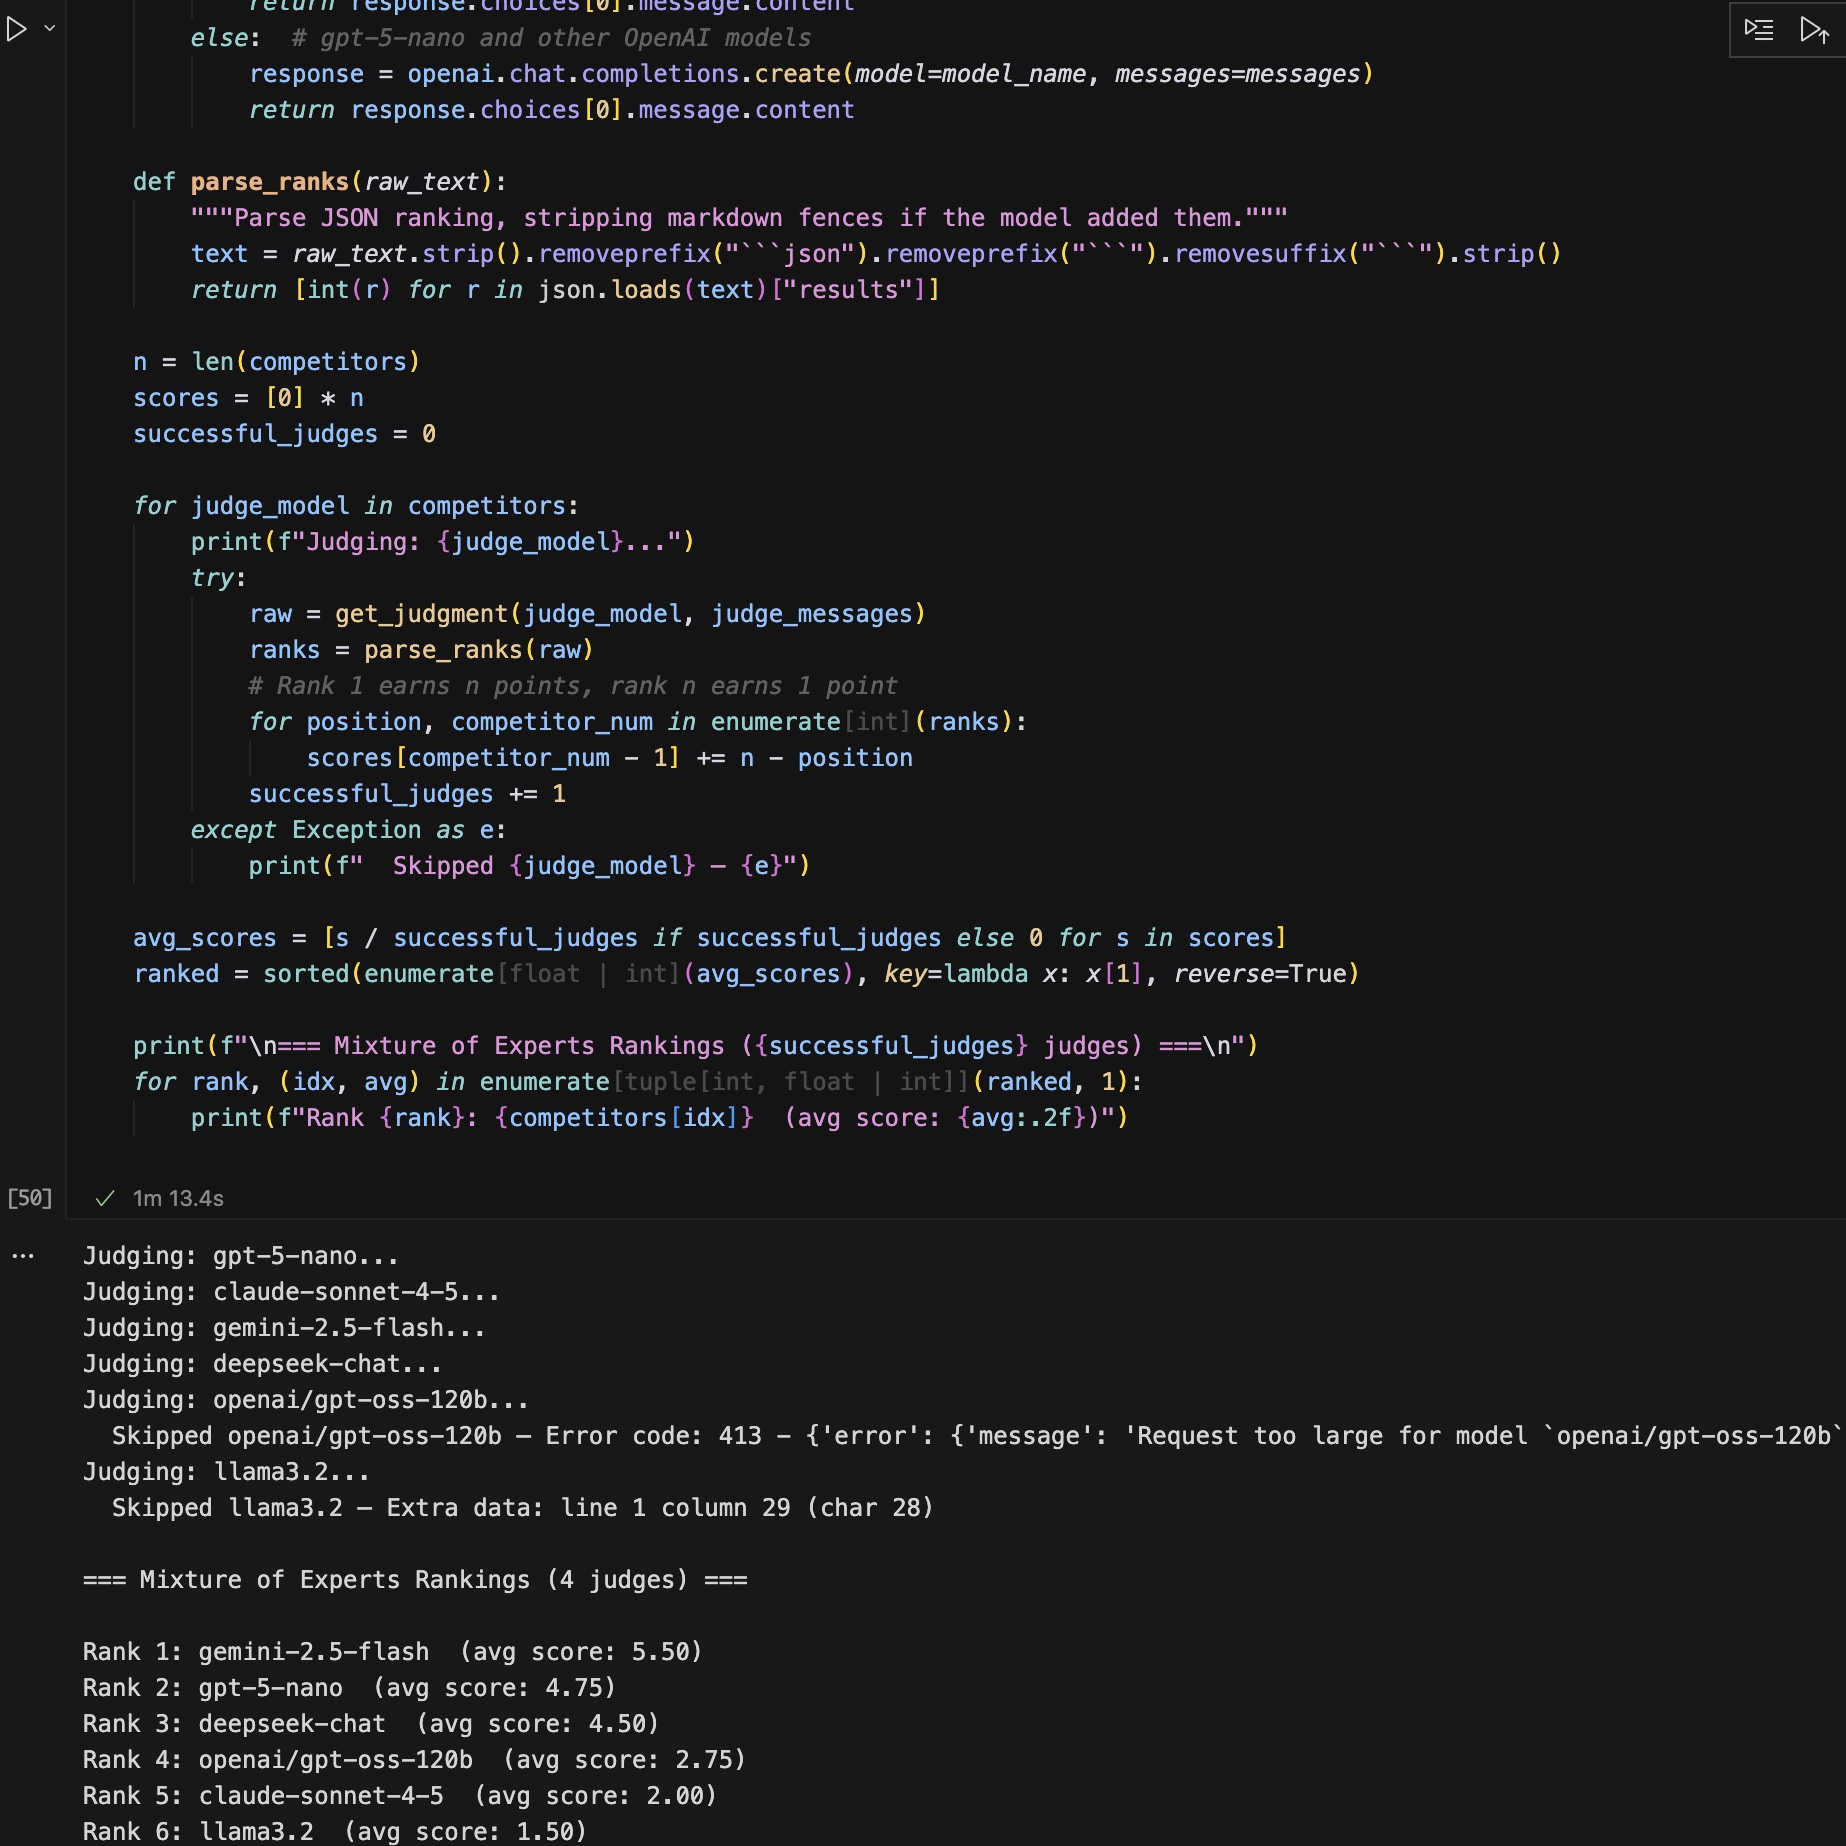This screenshot has width=1846, height=1846.
Task: Open the run options chevron beside Run
Action: point(49,29)
